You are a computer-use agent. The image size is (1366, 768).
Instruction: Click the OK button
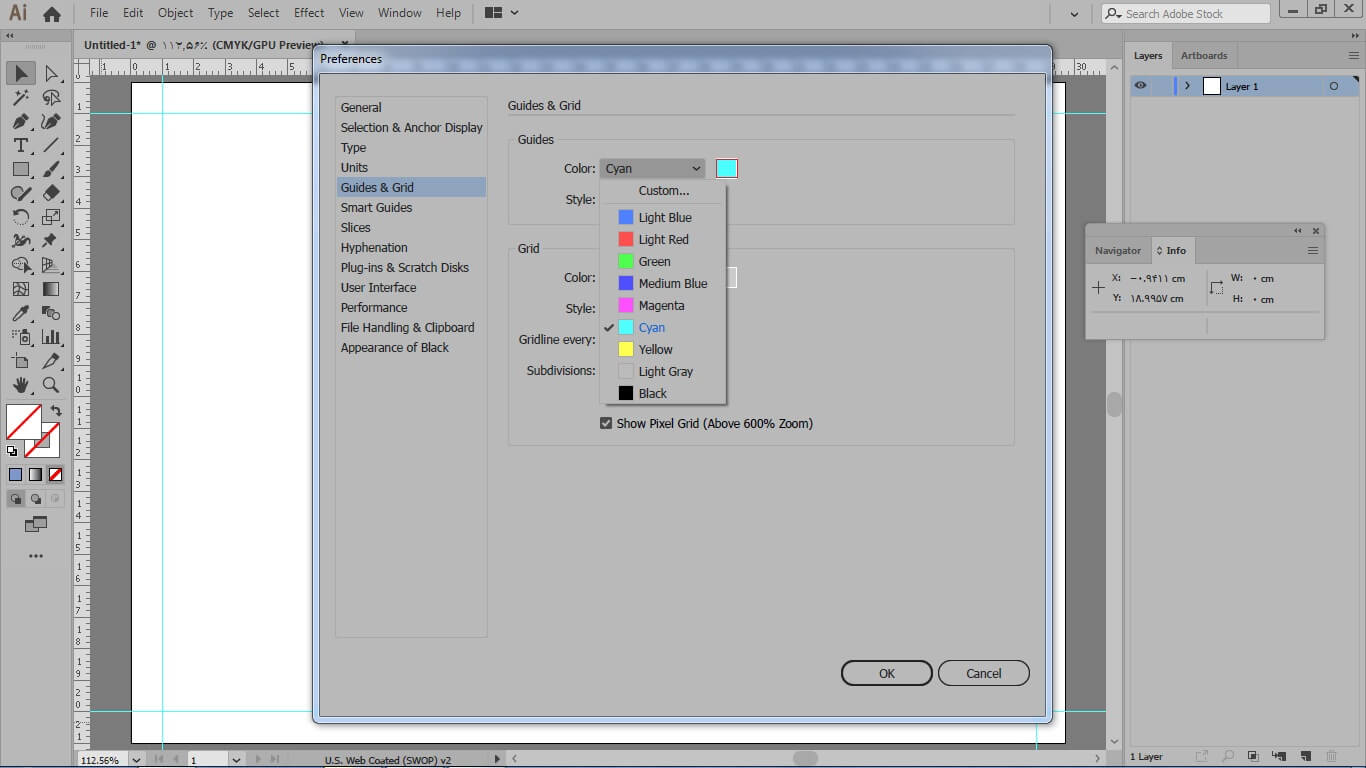pos(886,673)
